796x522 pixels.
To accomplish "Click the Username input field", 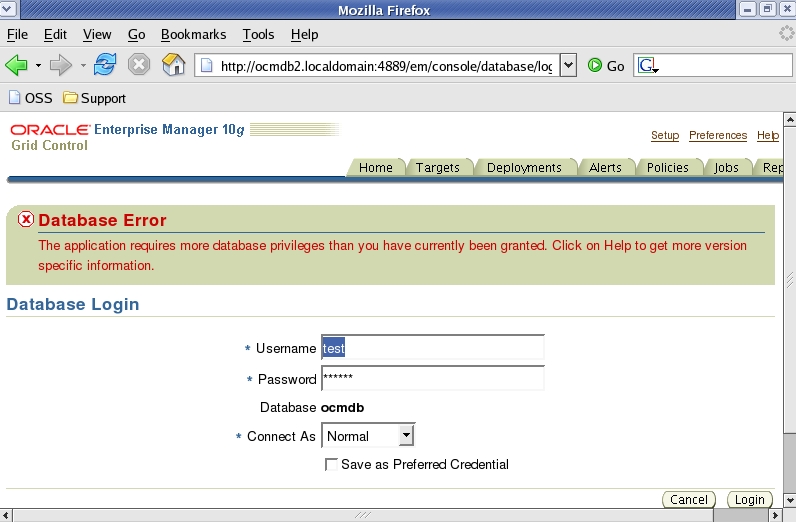I will (x=433, y=348).
